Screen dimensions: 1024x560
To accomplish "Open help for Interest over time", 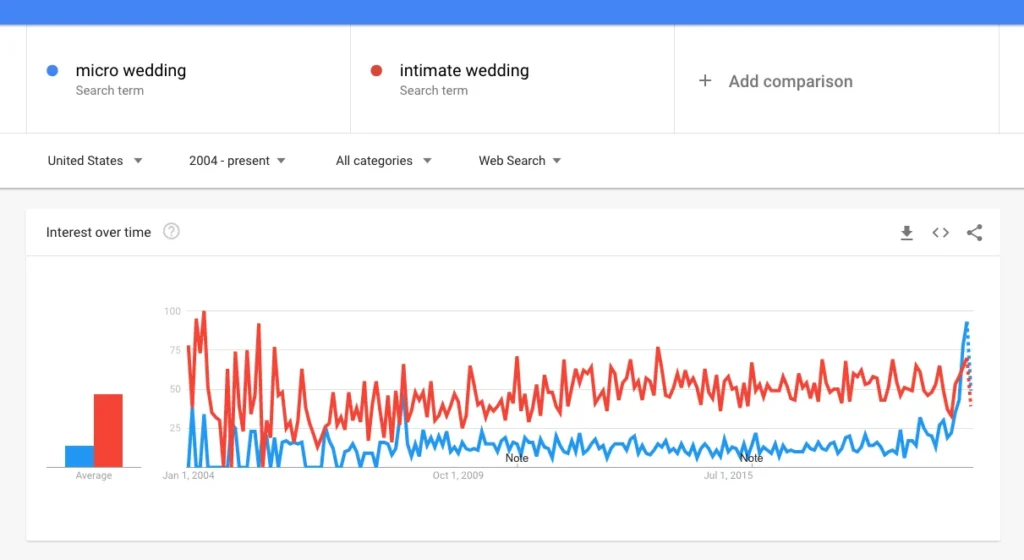I will coord(171,232).
